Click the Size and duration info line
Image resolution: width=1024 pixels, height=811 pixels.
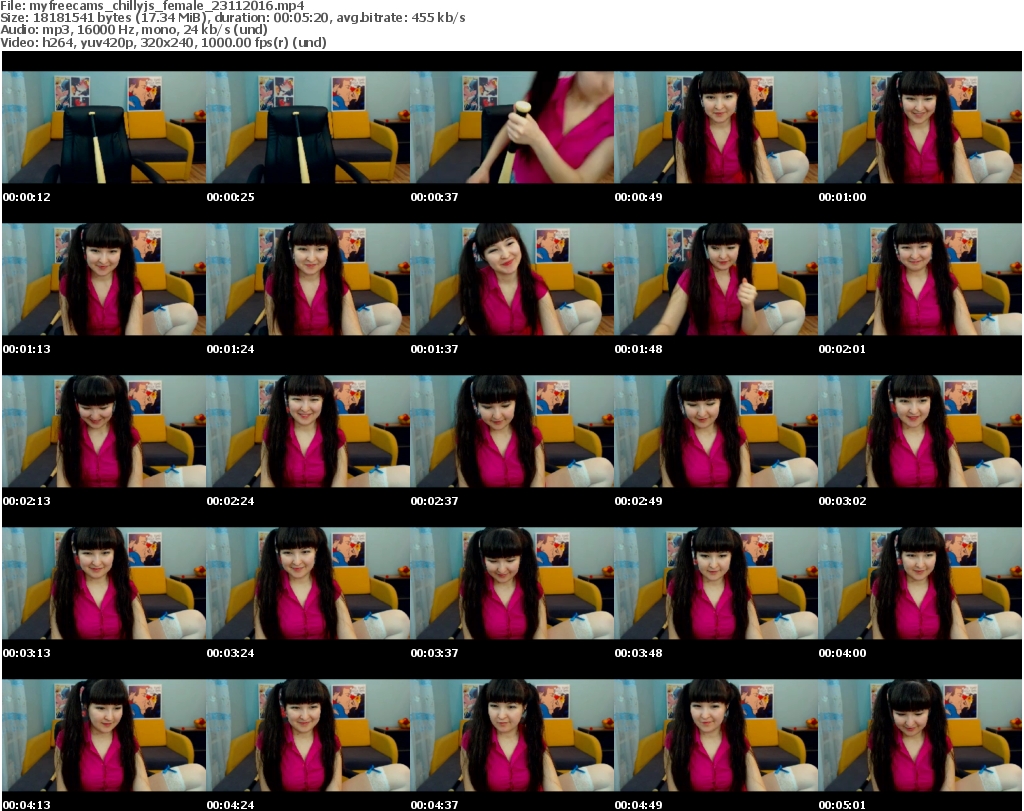(x=232, y=18)
